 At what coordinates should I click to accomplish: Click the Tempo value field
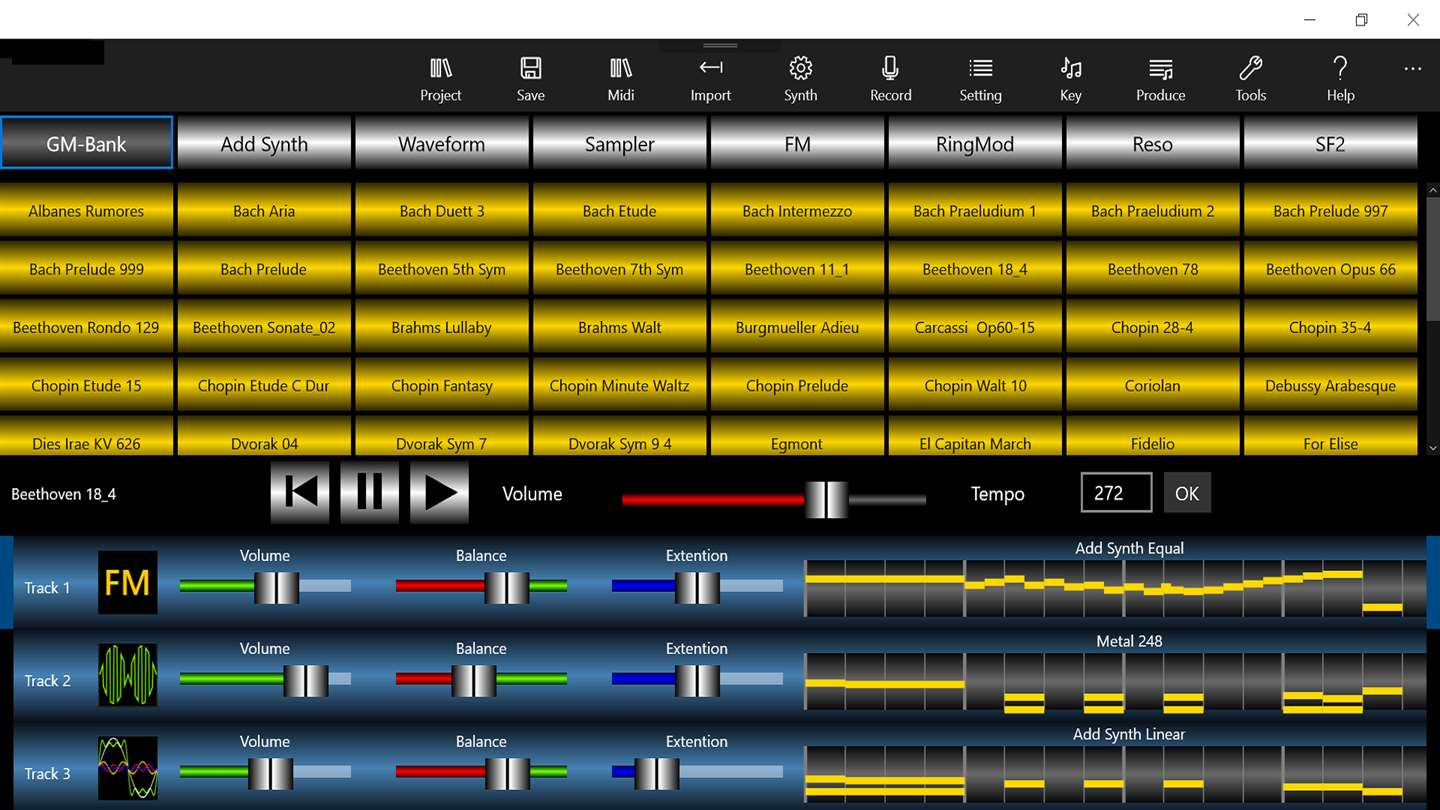[1116, 493]
